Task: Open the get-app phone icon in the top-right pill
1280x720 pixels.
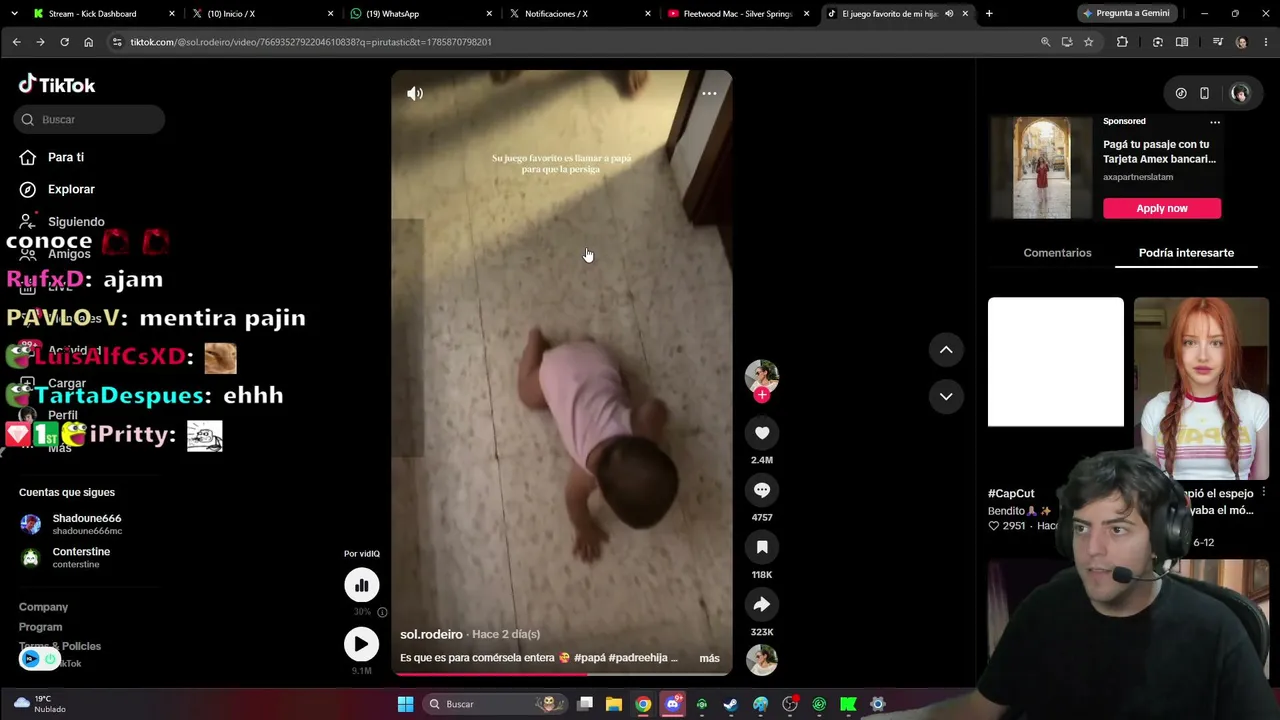Action: point(1204,93)
